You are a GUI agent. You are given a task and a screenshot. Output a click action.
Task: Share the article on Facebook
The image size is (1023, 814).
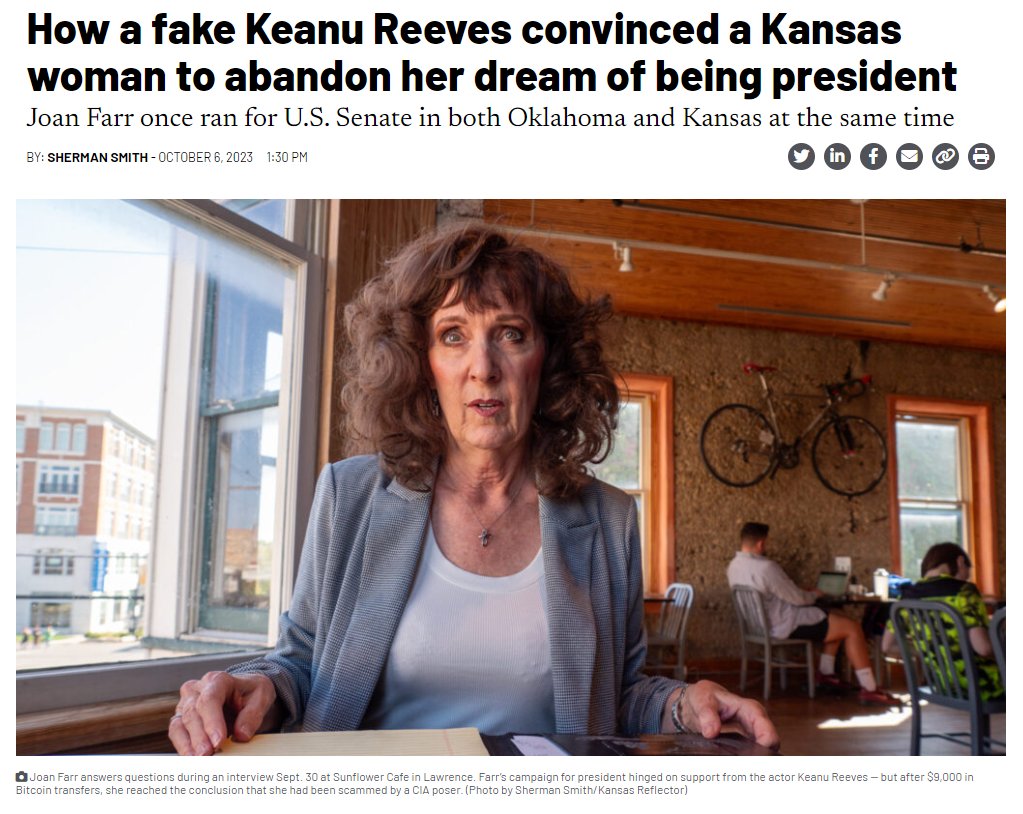873,157
